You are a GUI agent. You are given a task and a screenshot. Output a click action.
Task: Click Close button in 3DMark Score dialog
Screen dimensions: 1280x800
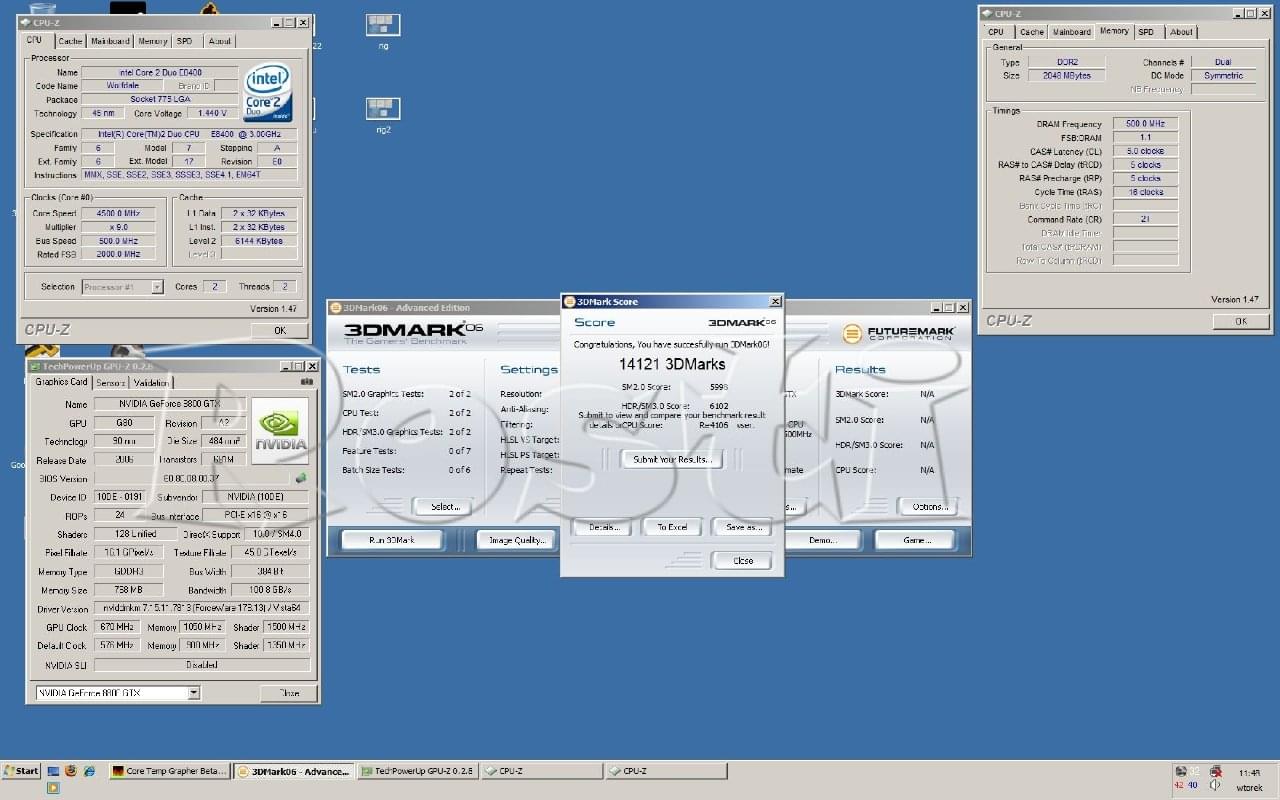click(743, 560)
